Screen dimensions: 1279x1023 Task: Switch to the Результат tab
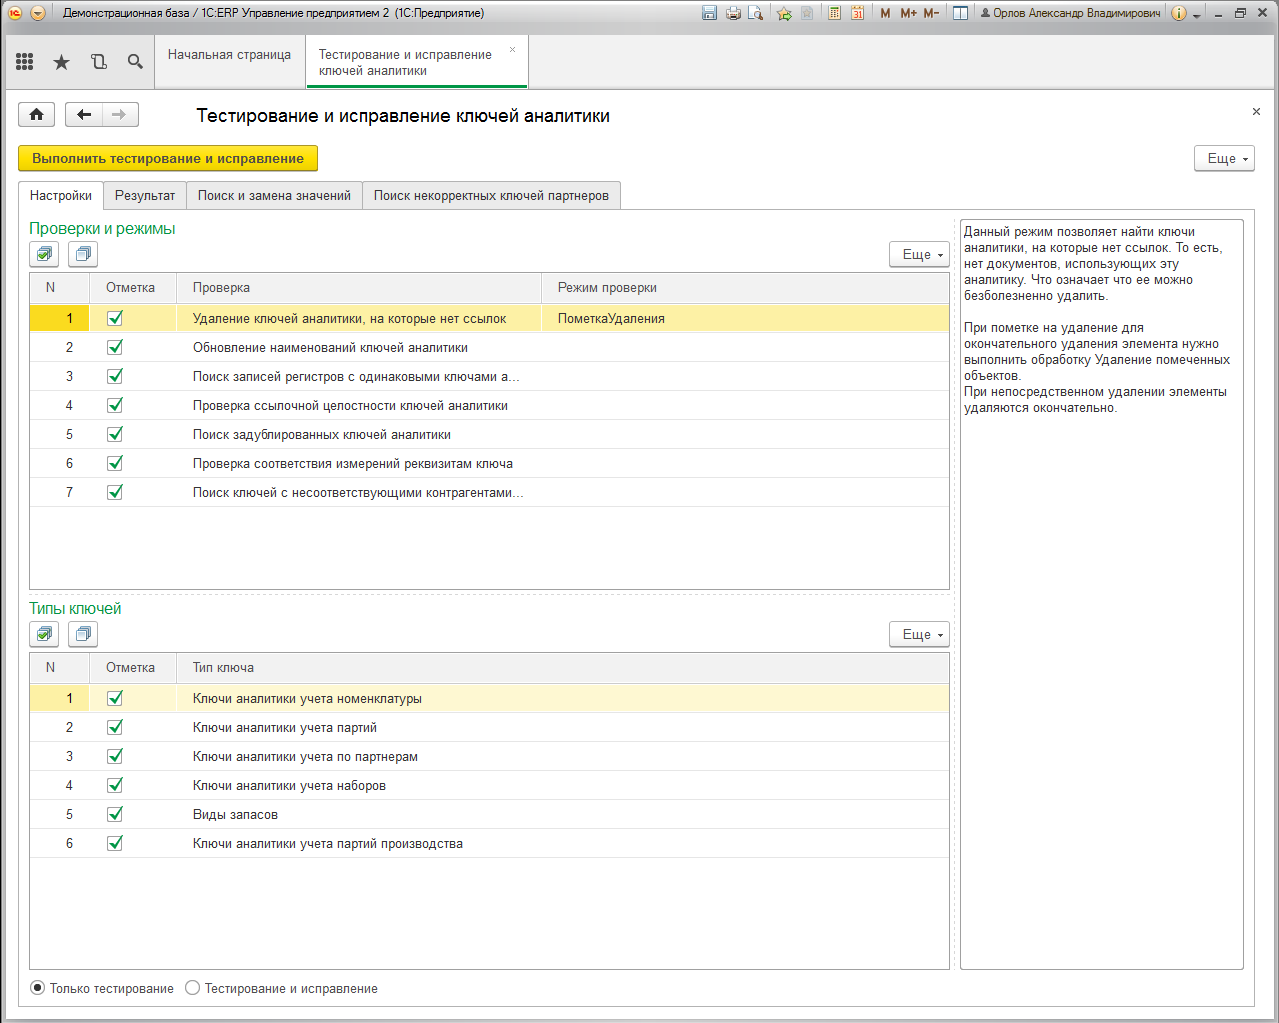(145, 195)
